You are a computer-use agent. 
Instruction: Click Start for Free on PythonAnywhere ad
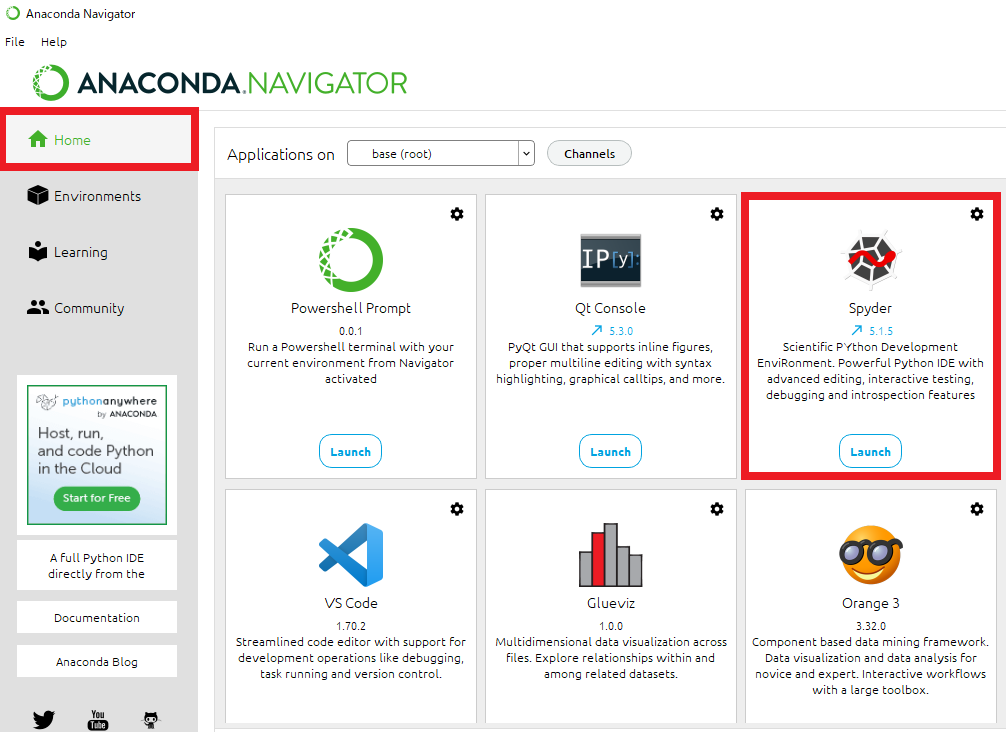pos(97,498)
